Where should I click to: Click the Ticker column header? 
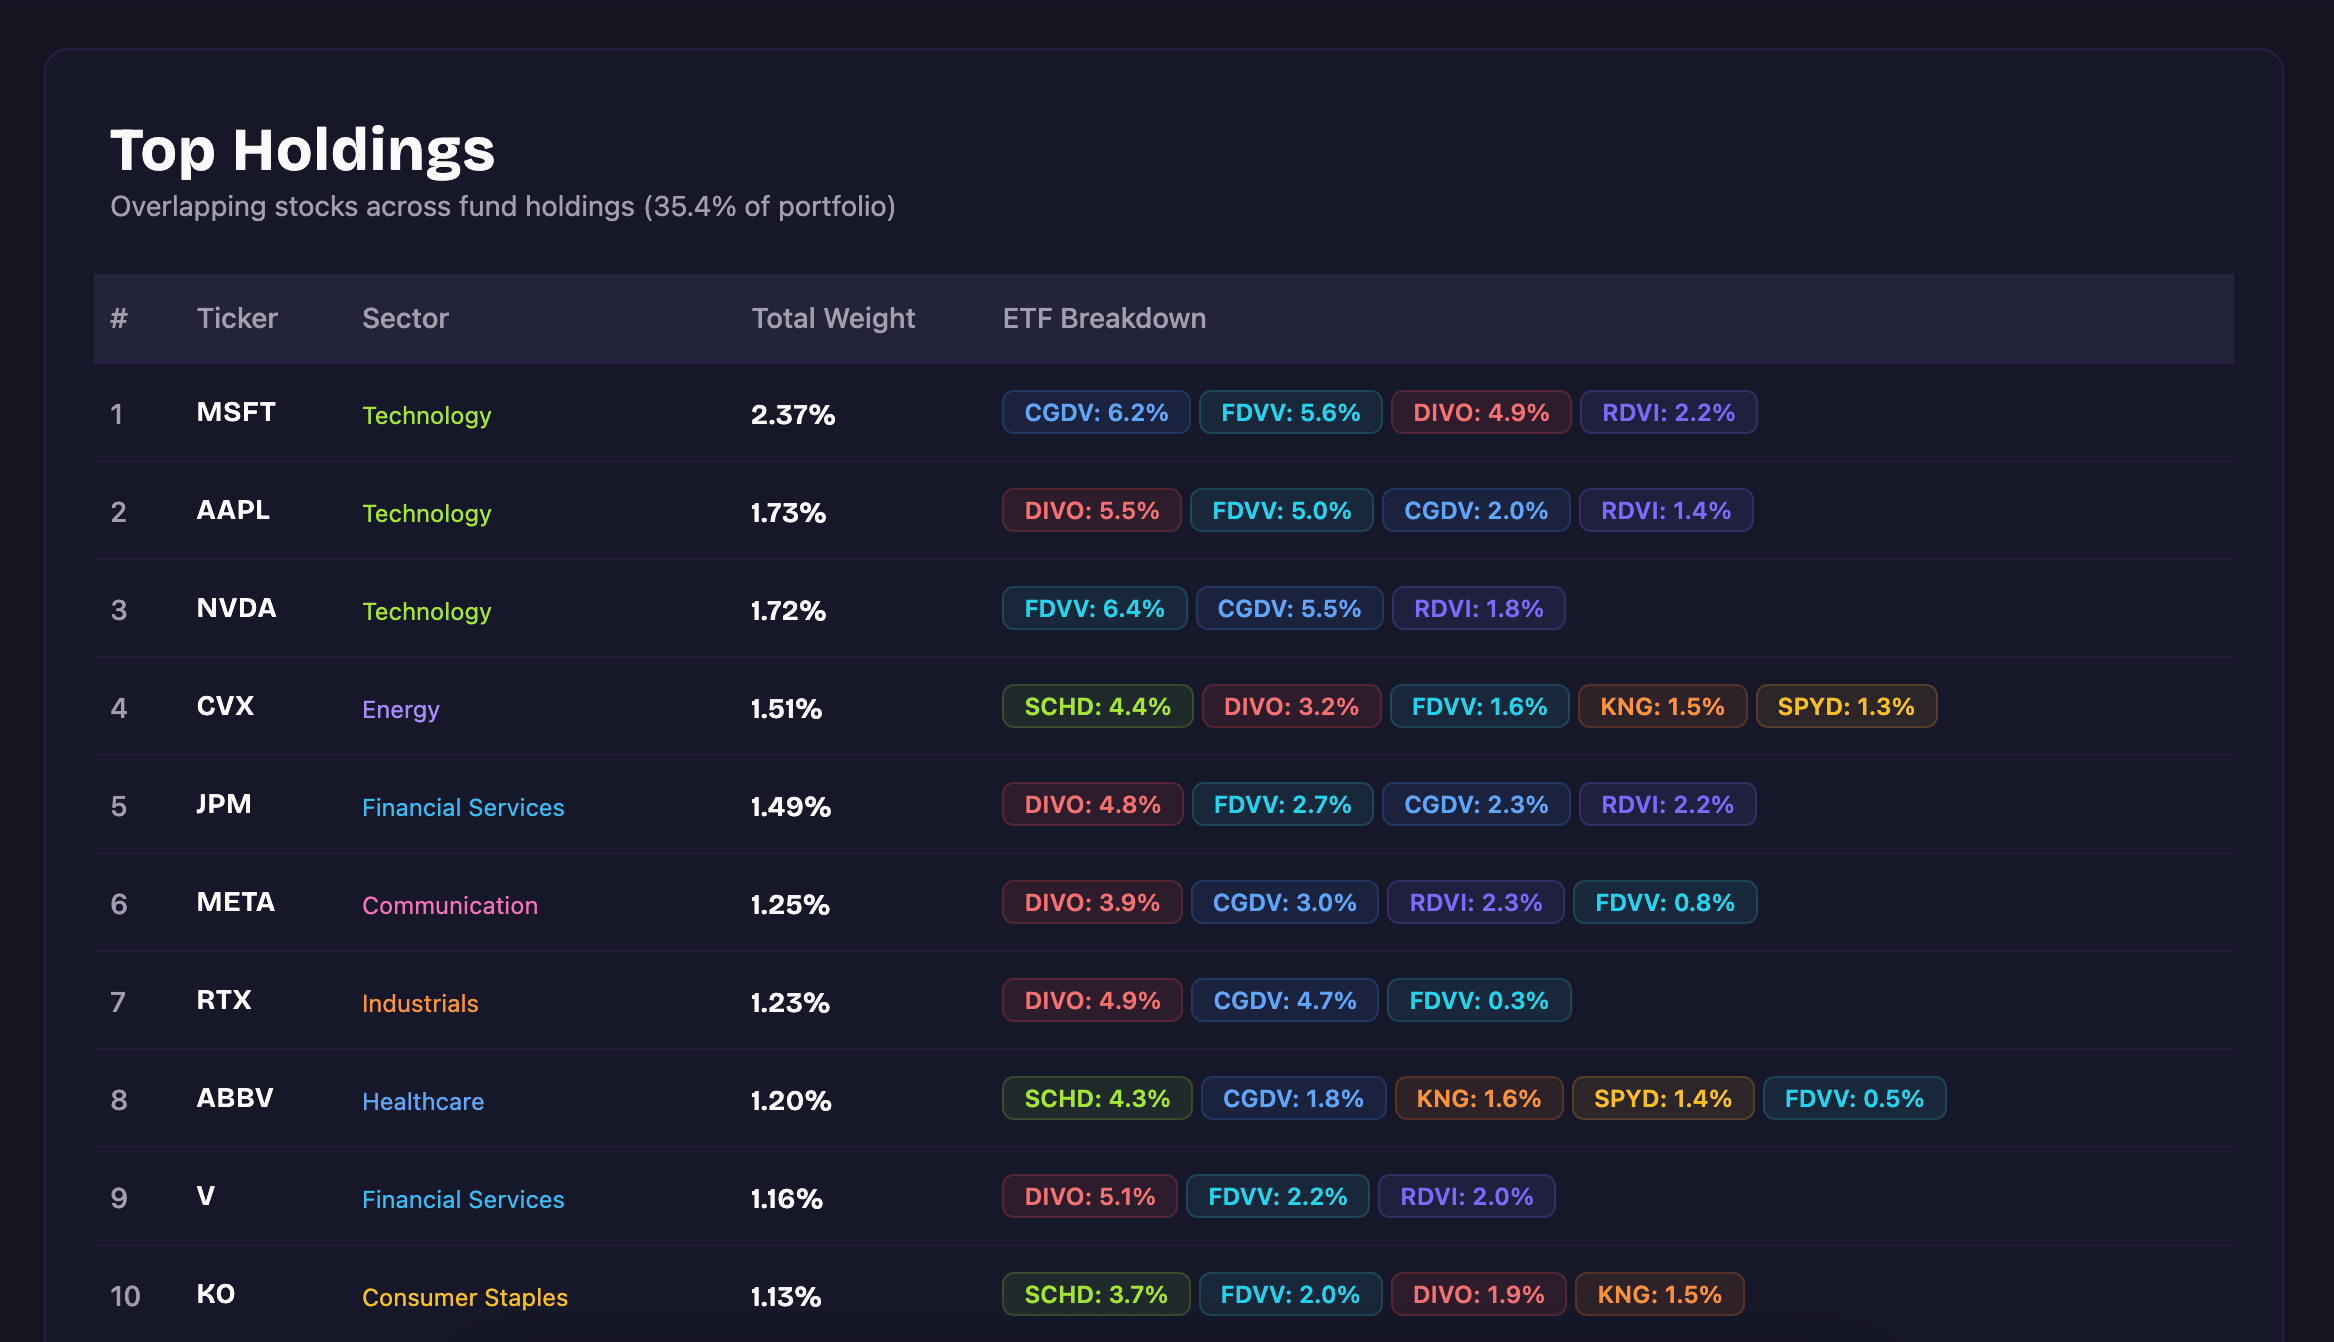(x=237, y=318)
